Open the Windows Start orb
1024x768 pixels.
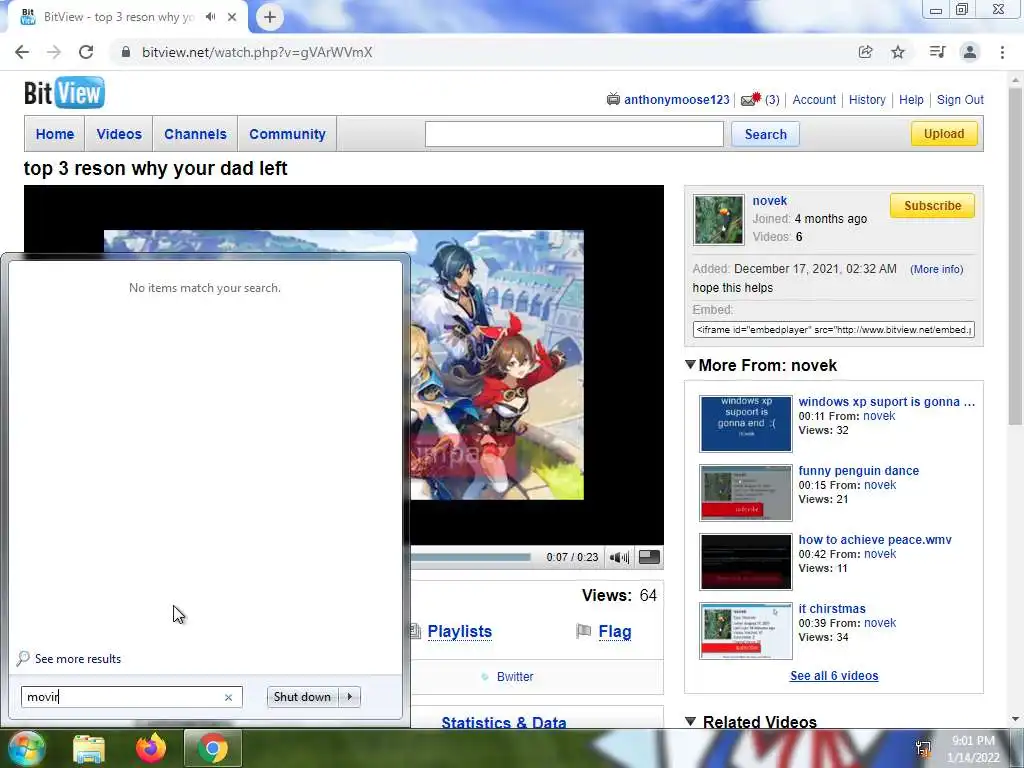pyautogui.click(x=26, y=748)
